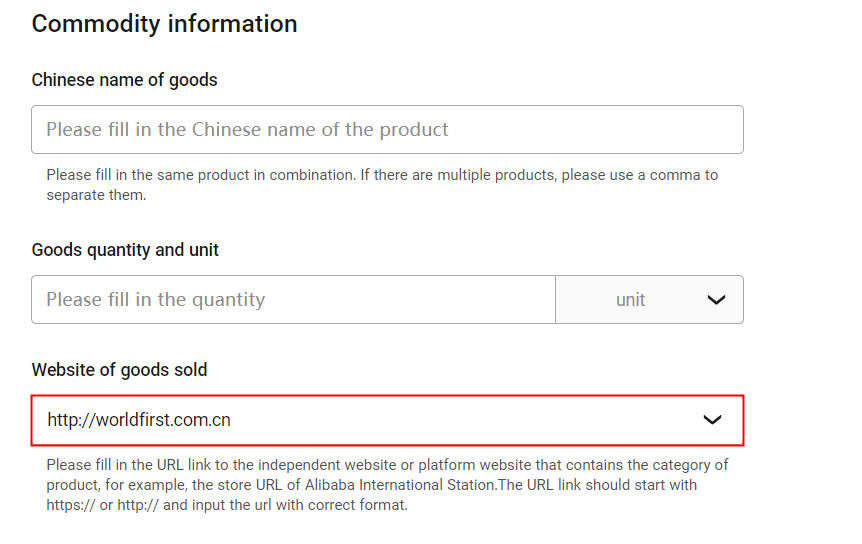Click the 'separate them.' hint line
862x544 pixels.
96,195
